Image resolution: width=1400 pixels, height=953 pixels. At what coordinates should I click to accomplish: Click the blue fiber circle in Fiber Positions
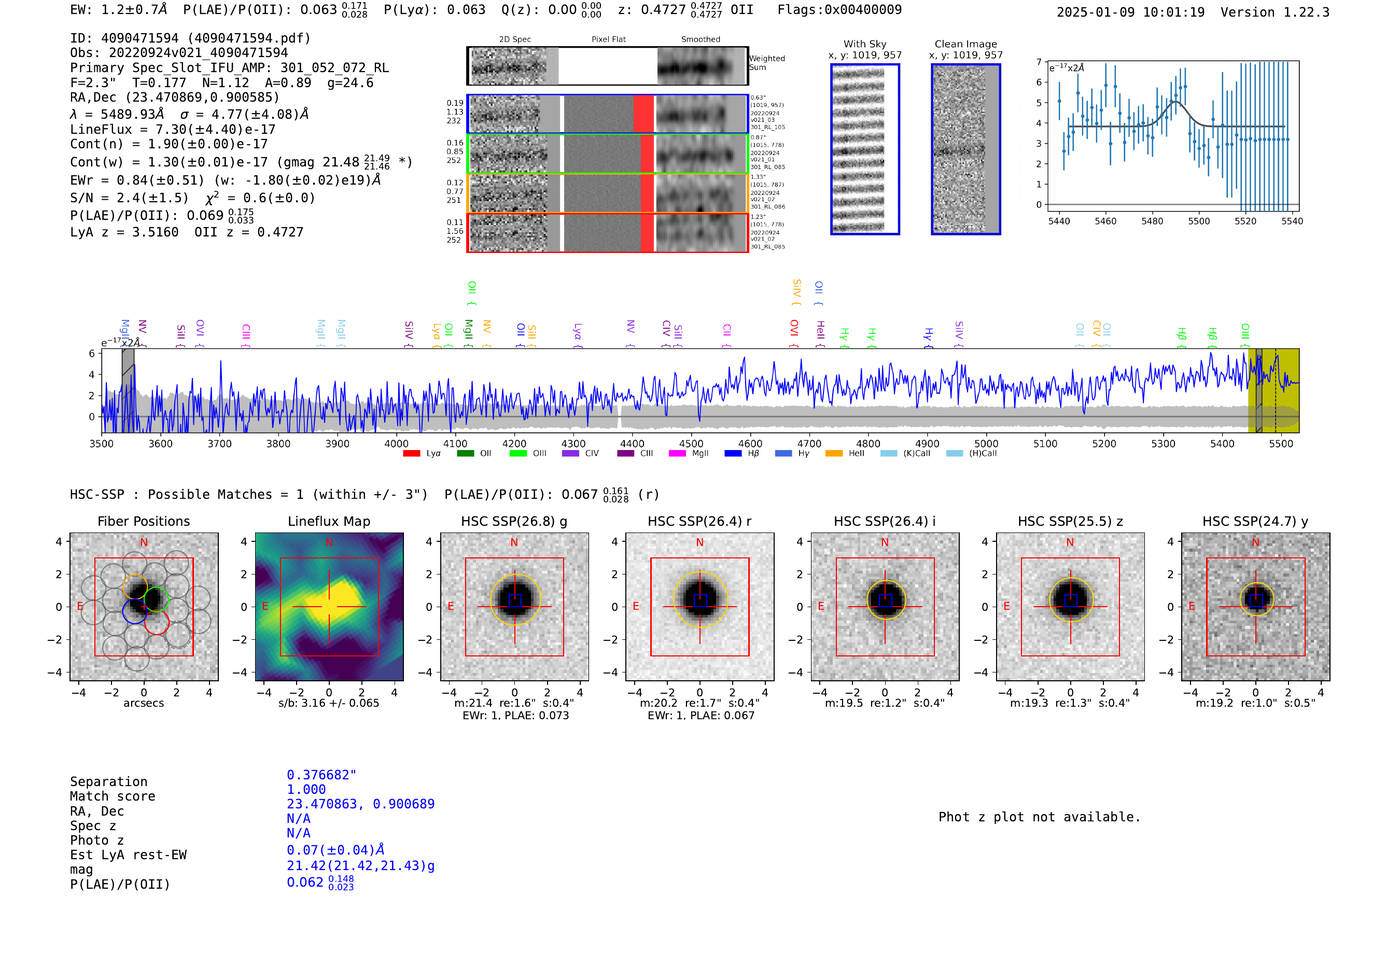click(135, 611)
